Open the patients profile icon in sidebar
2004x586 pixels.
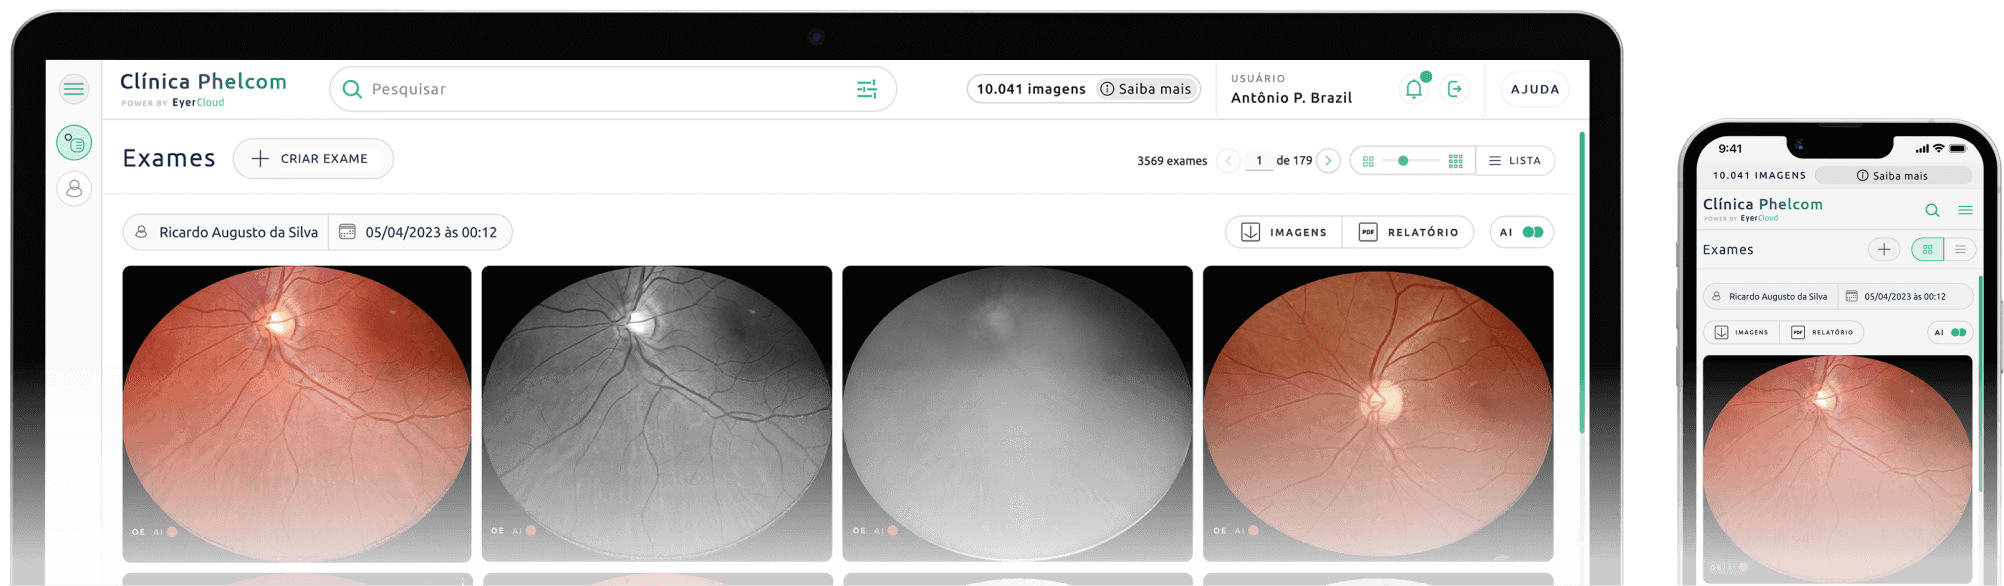point(74,188)
